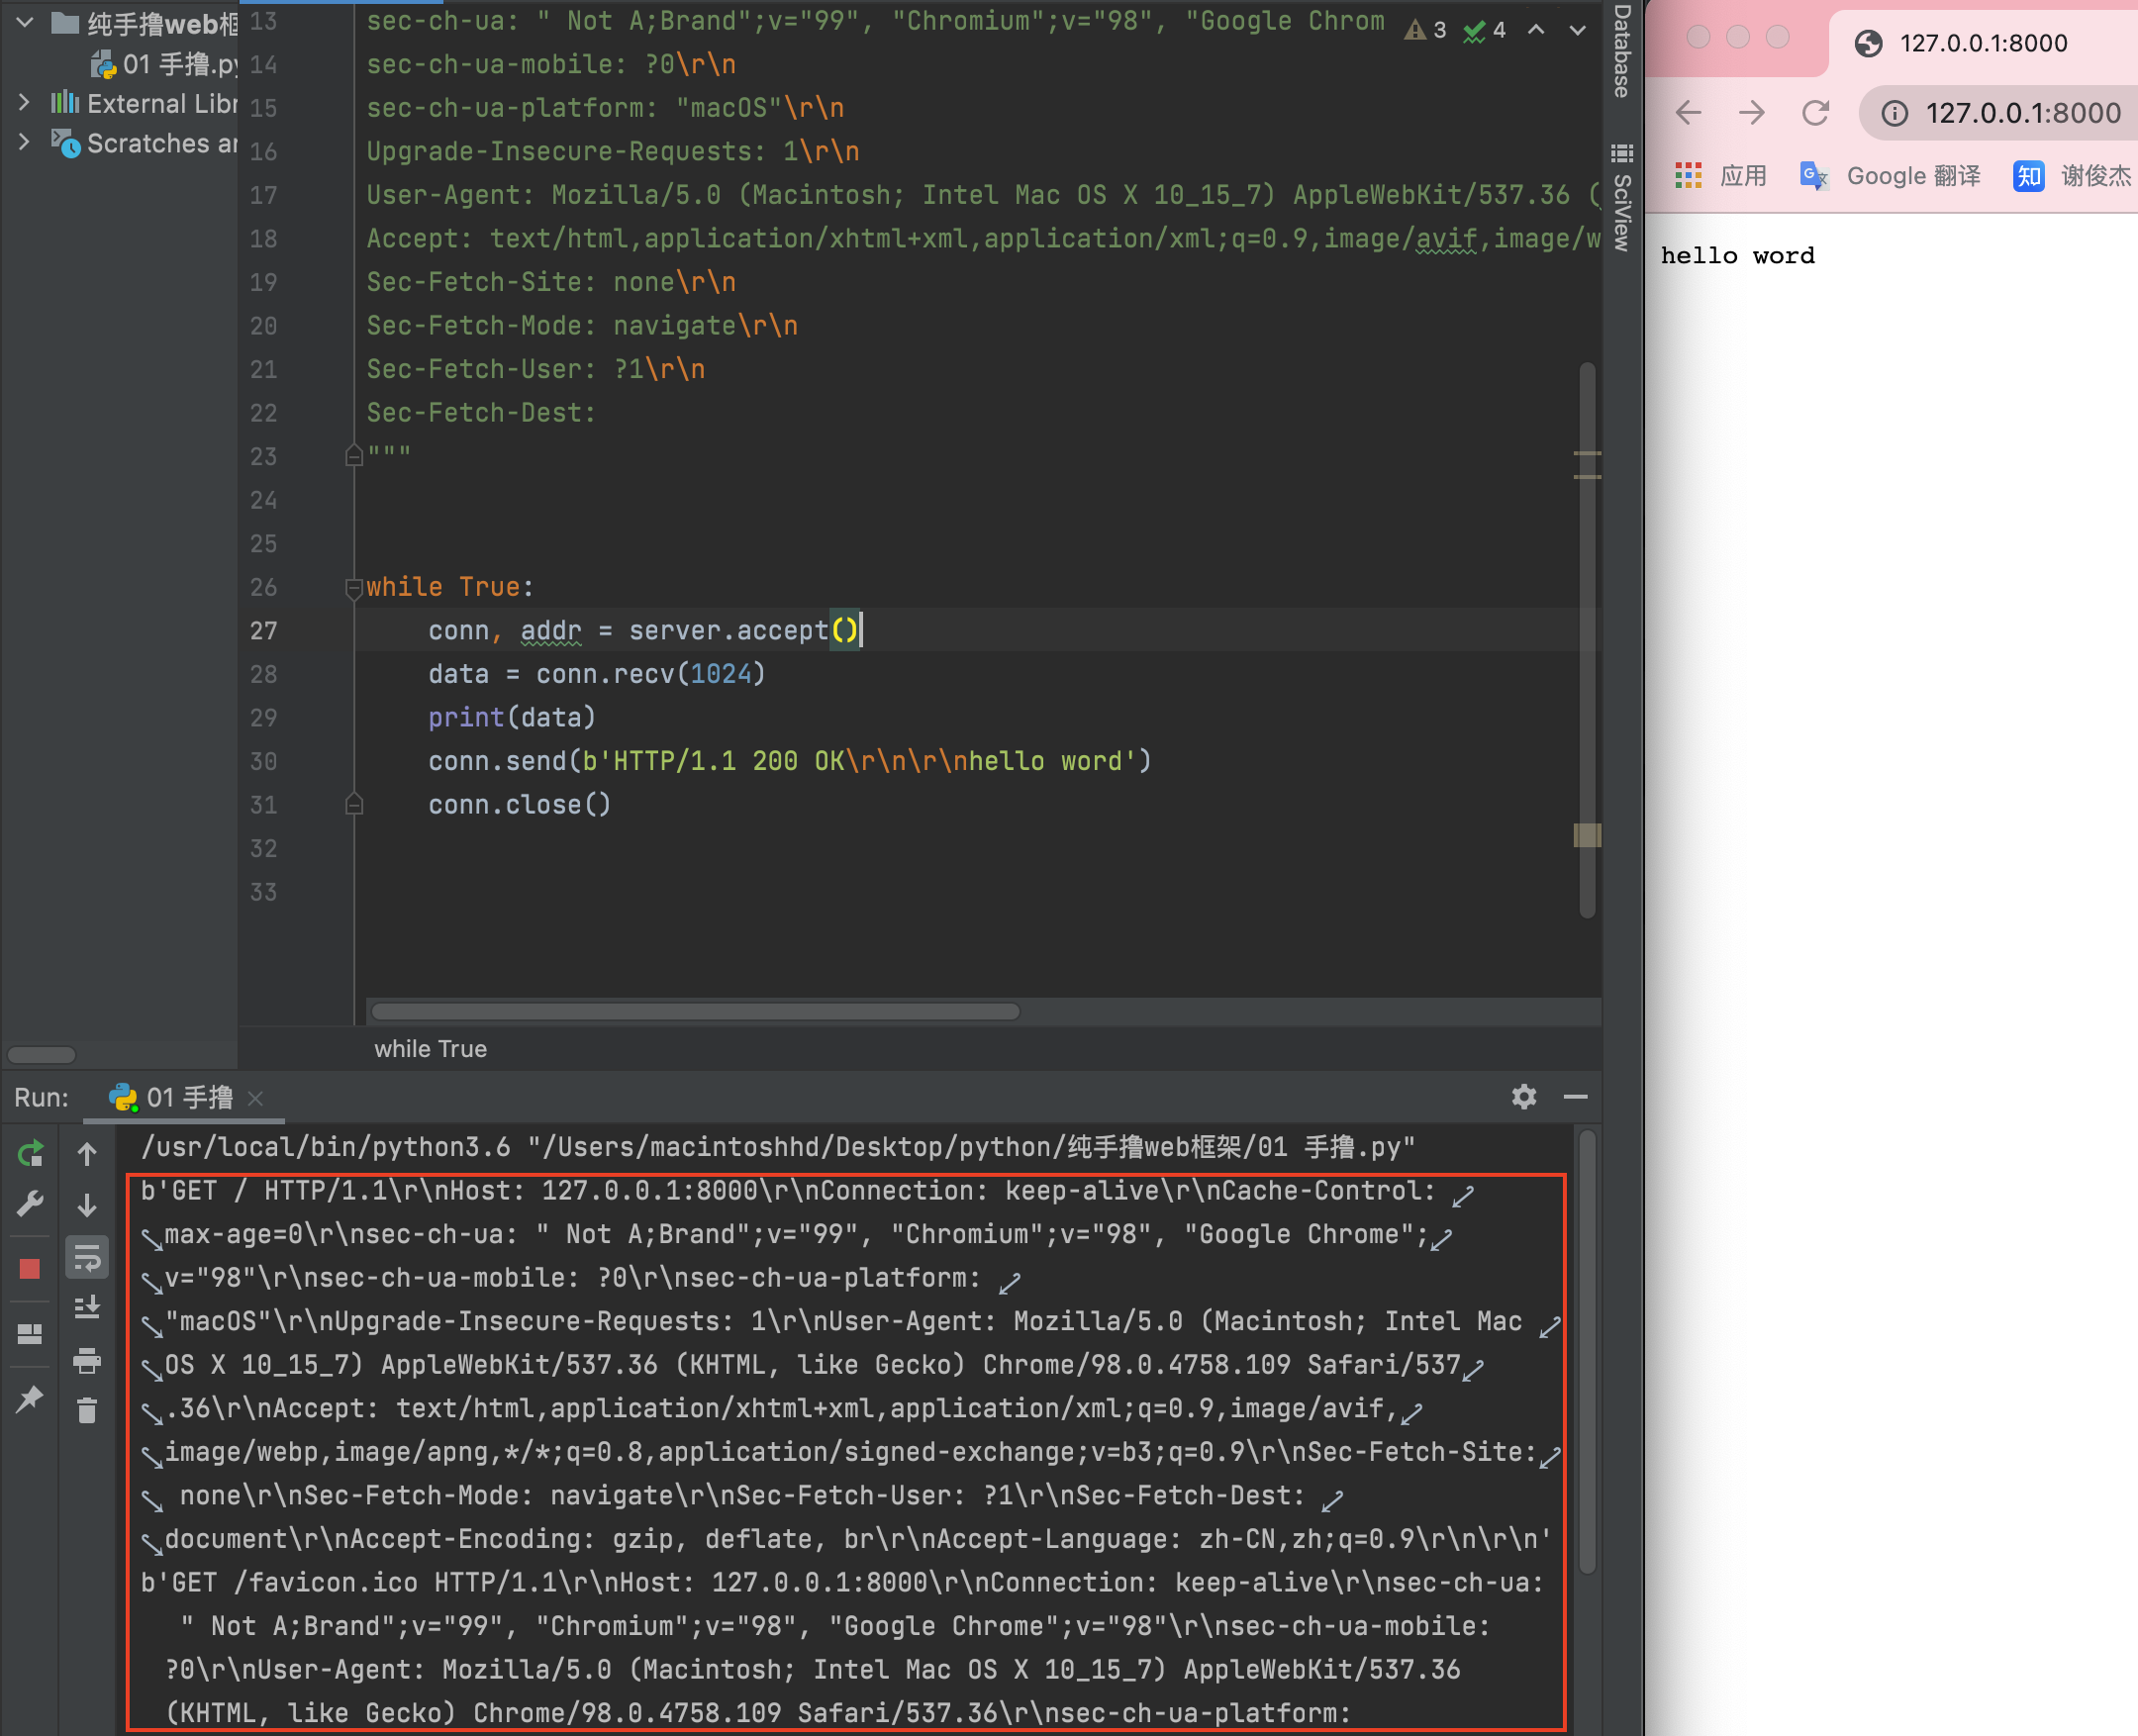The width and height of the screenshot is (2138, 1736).
Task: Clear console output with trash icon
Action: tap(87, 1410)
